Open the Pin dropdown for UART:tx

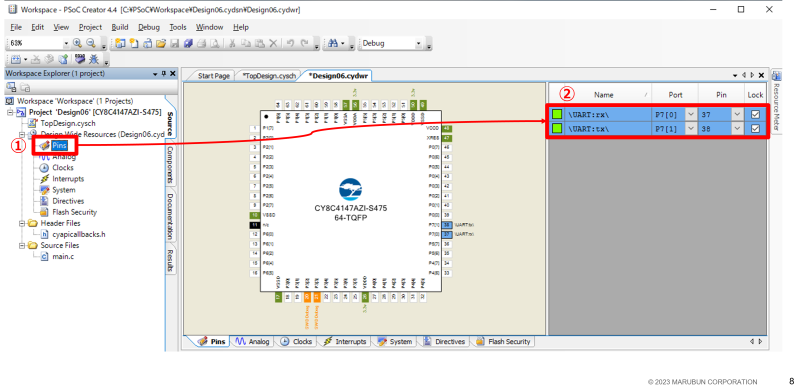[737, 129]
